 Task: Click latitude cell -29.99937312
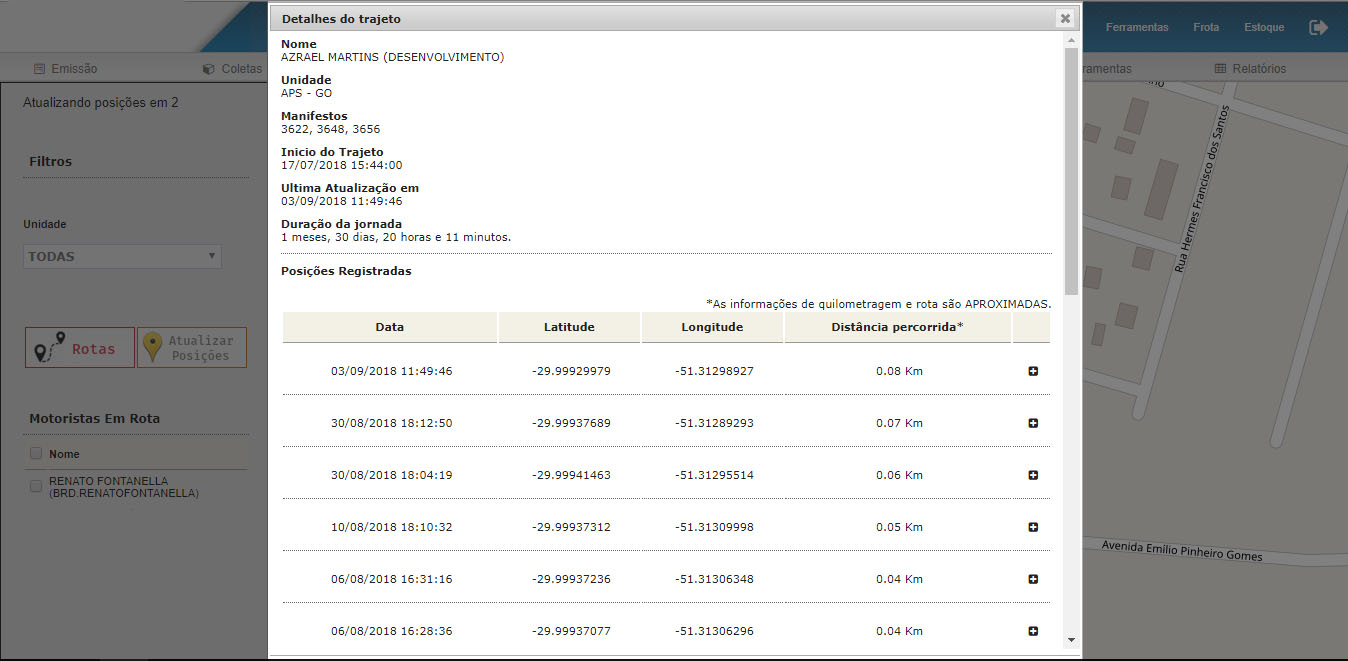pyautogui.click(x=571, y=527)
